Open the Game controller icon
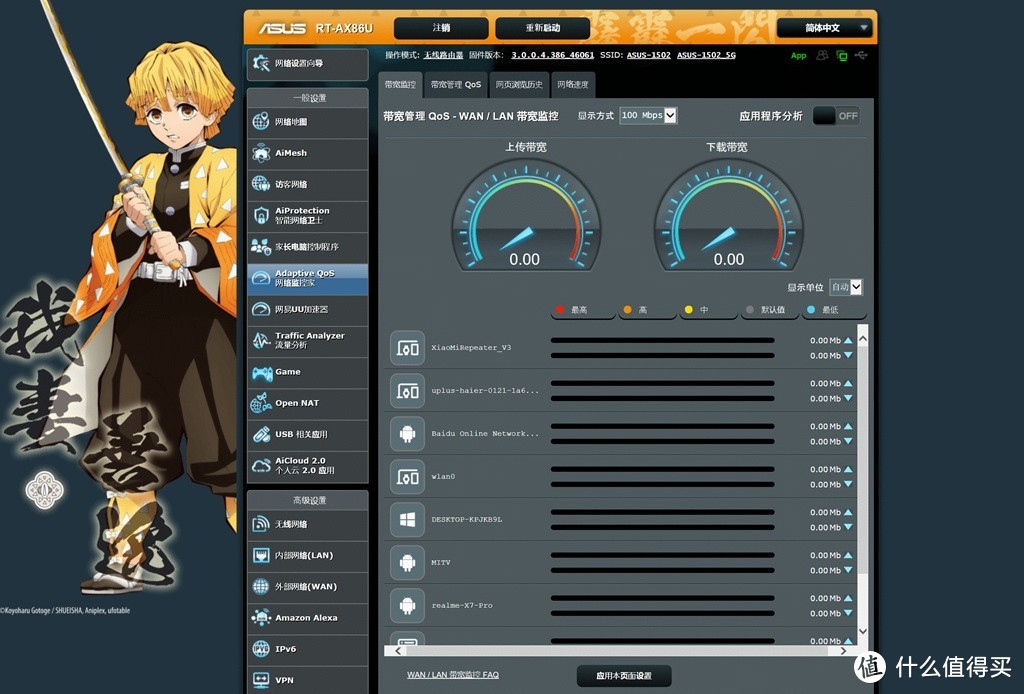The image size is (1024, 694). [x=262, y=372]
